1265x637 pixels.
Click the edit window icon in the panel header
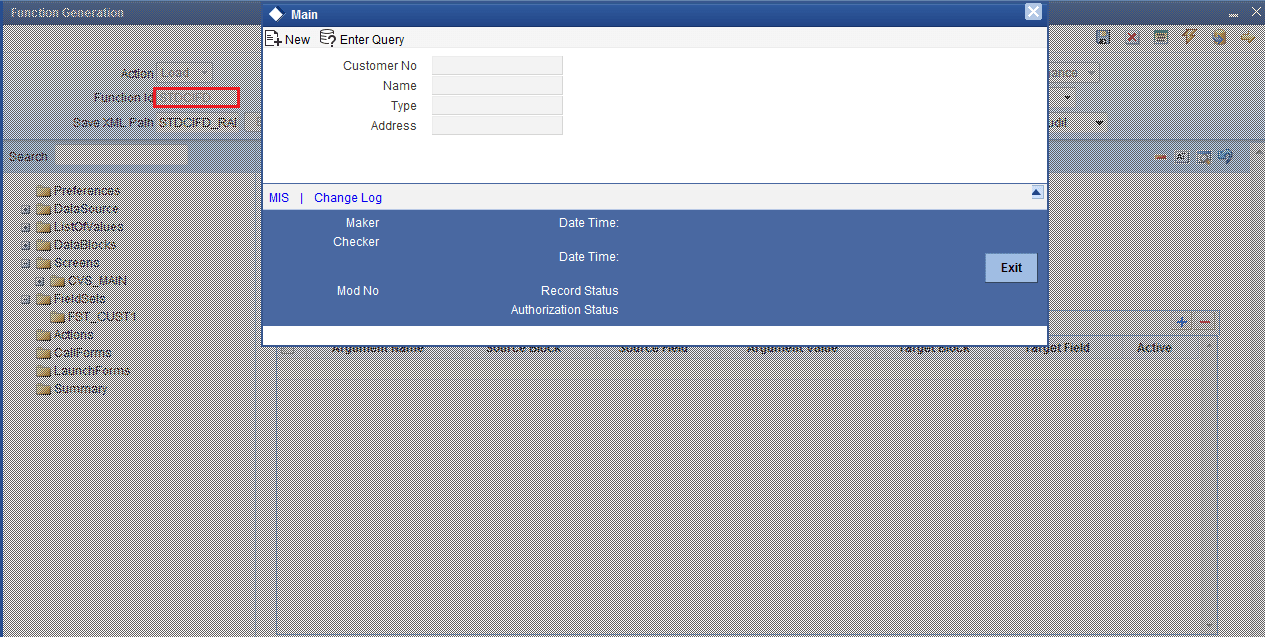pyautogui.click(x=1204, y=157)
